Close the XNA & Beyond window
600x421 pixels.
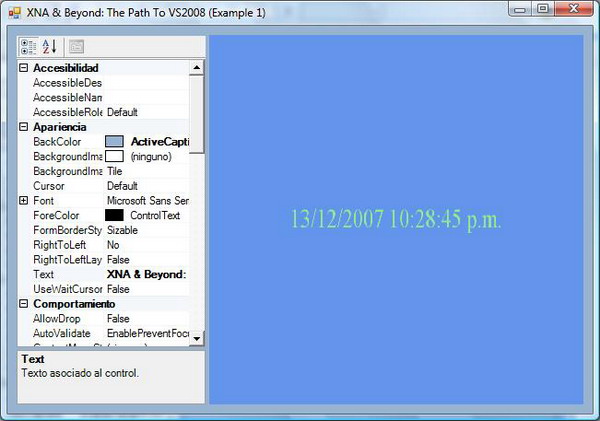[x=574, y=8]
